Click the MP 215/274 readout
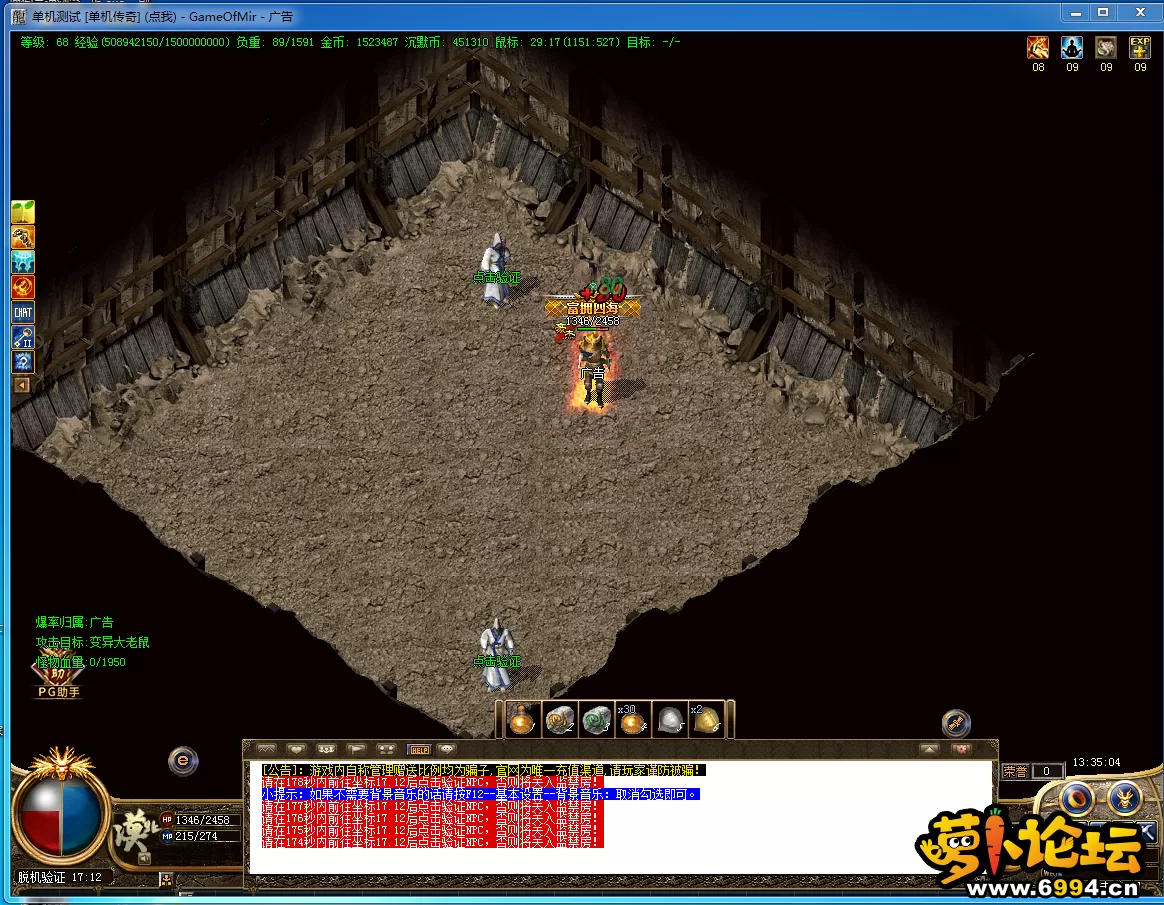Image resolution: width=1164 pixels, height=905 pixels. click(x=196, y=836)
